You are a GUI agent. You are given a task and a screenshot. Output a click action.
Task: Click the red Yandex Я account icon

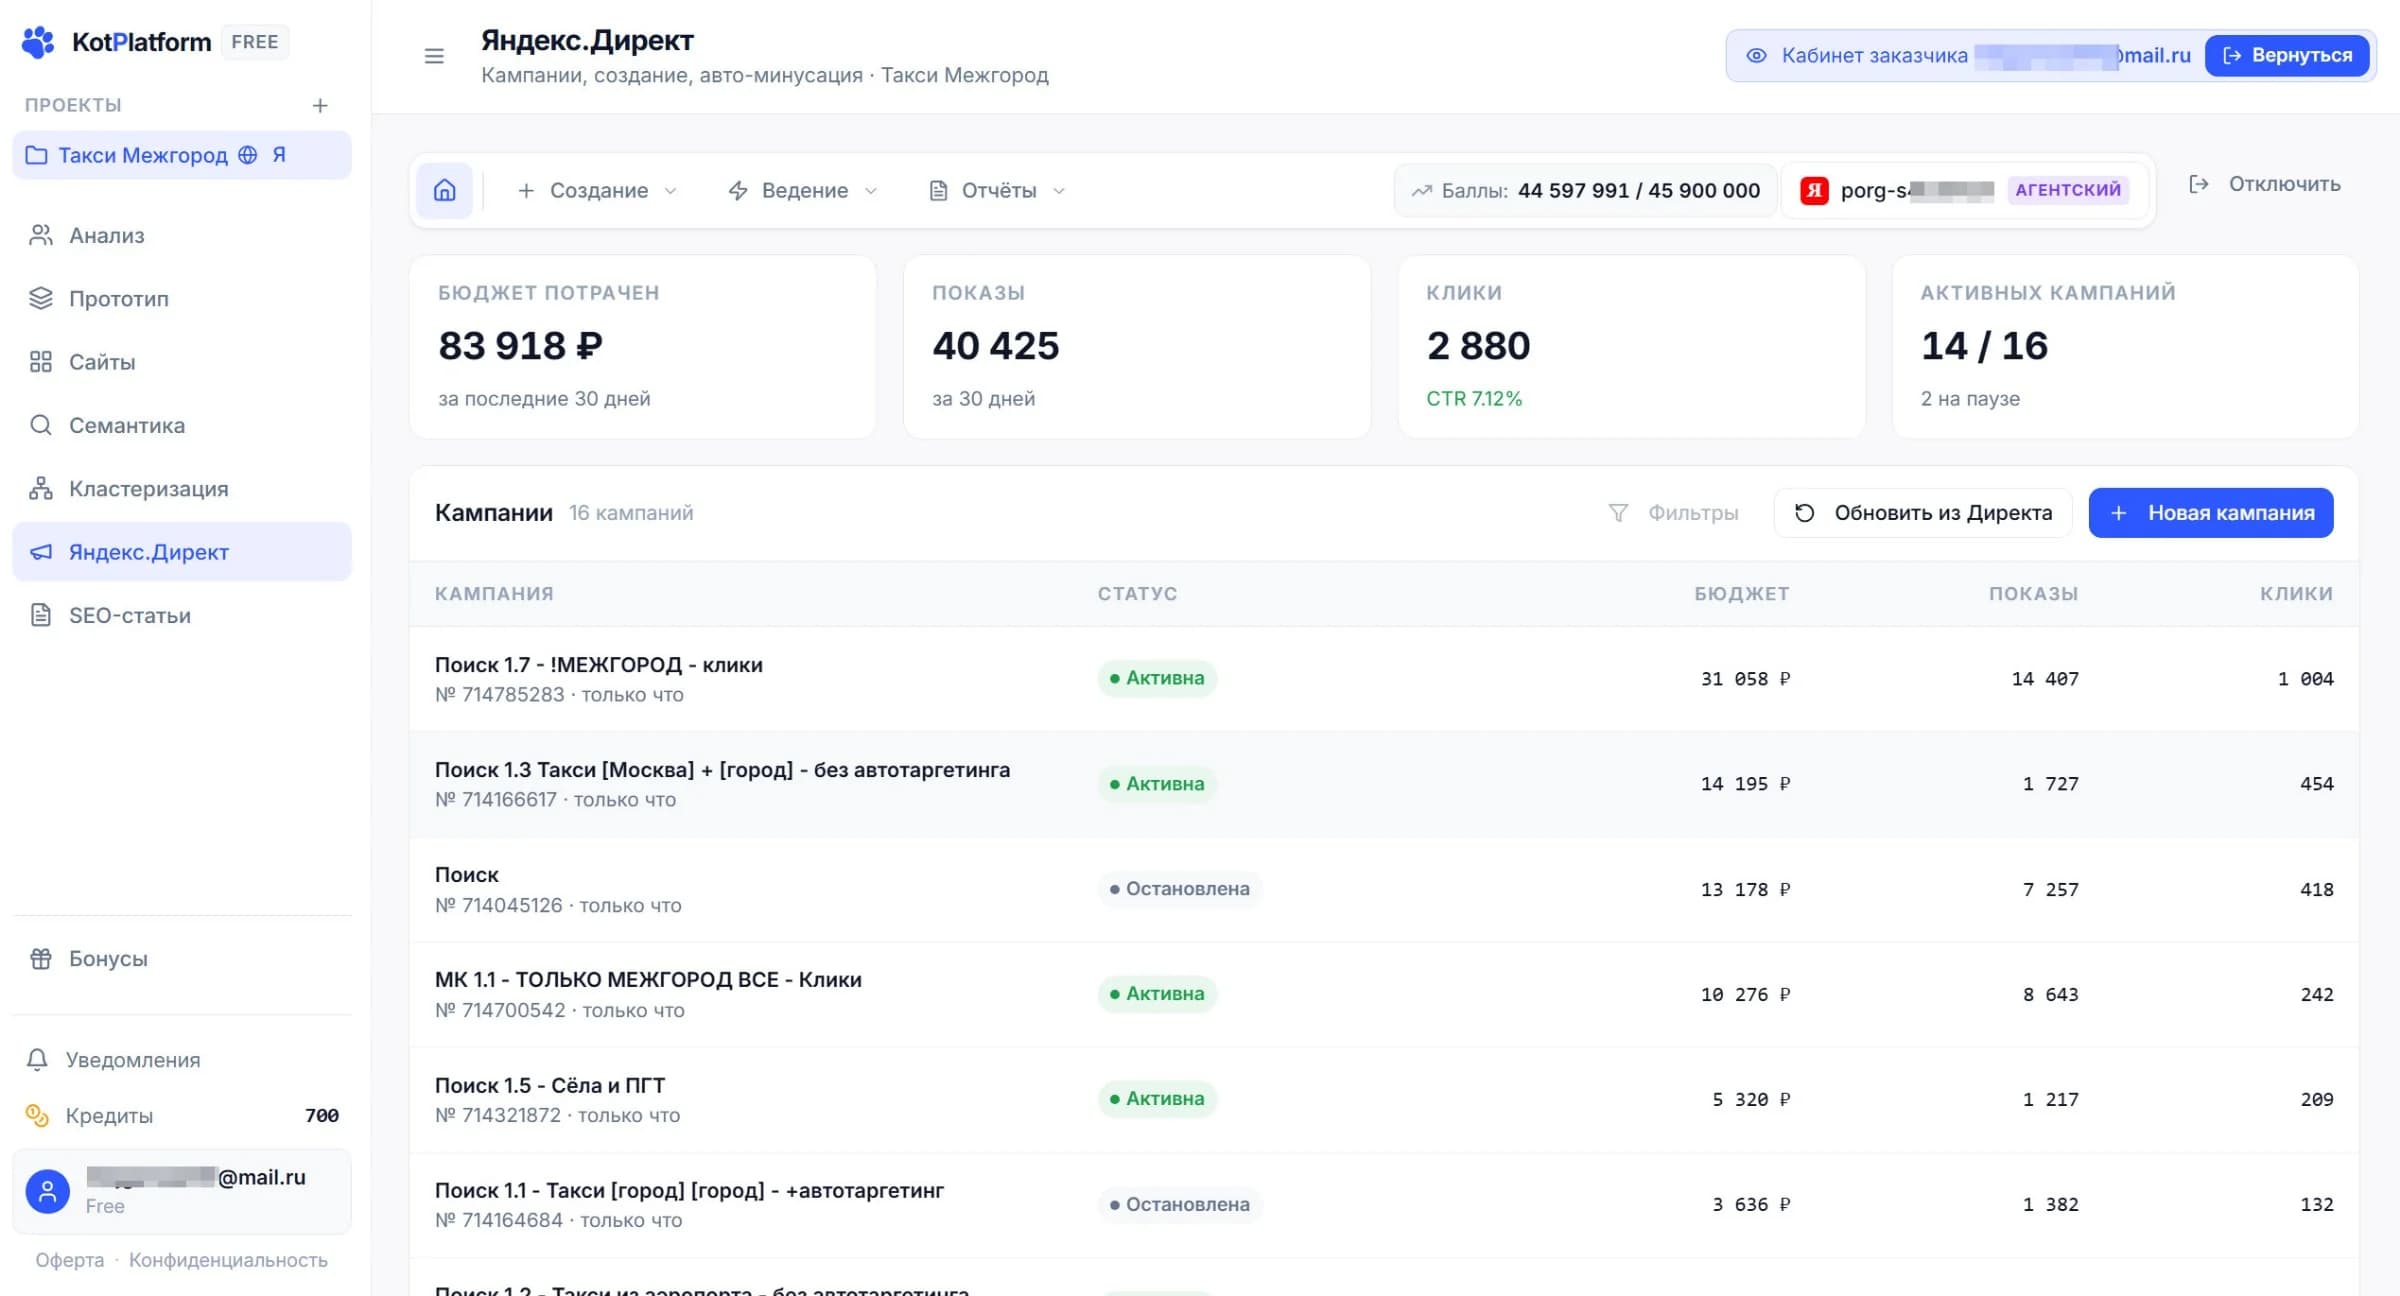click(x=1814, y=190)
